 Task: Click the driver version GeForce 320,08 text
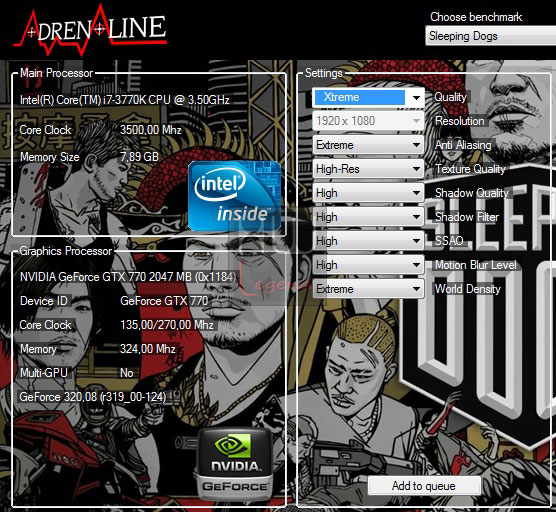click(x=93, y=397)
